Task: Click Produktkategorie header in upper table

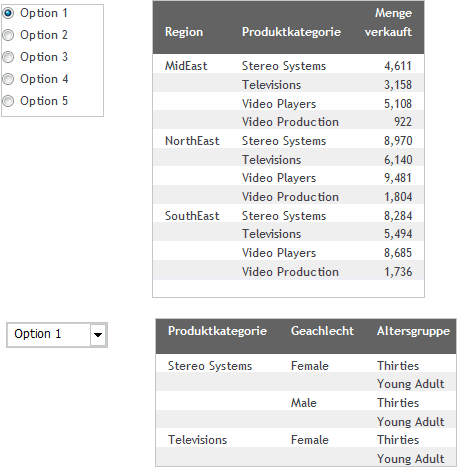Action: (x=291, y=32)
